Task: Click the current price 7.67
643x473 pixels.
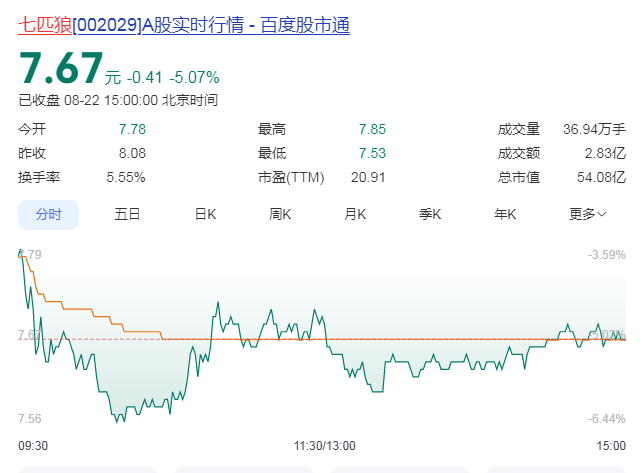Action: (x=61, y=68)
